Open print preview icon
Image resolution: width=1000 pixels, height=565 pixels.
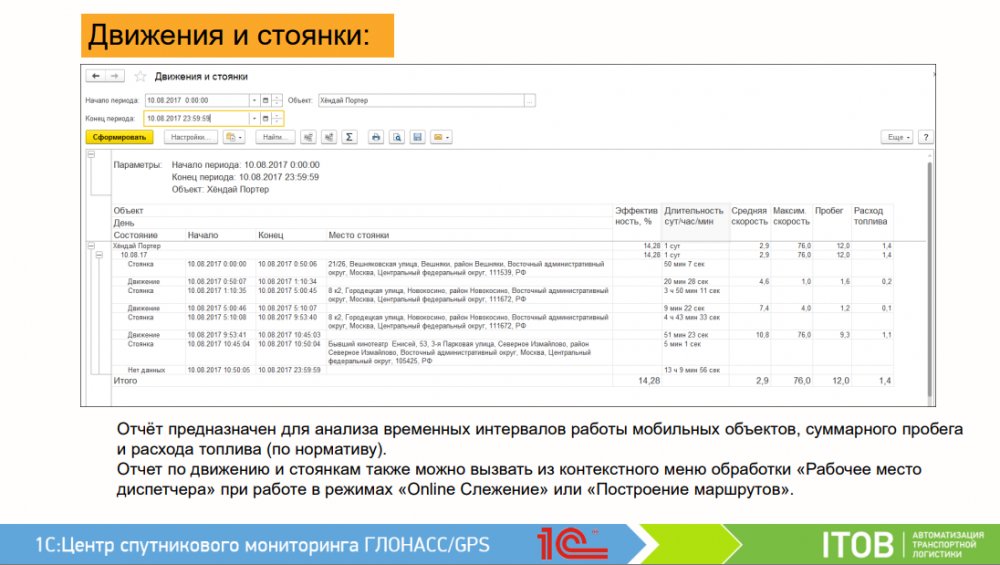[397, 137]
